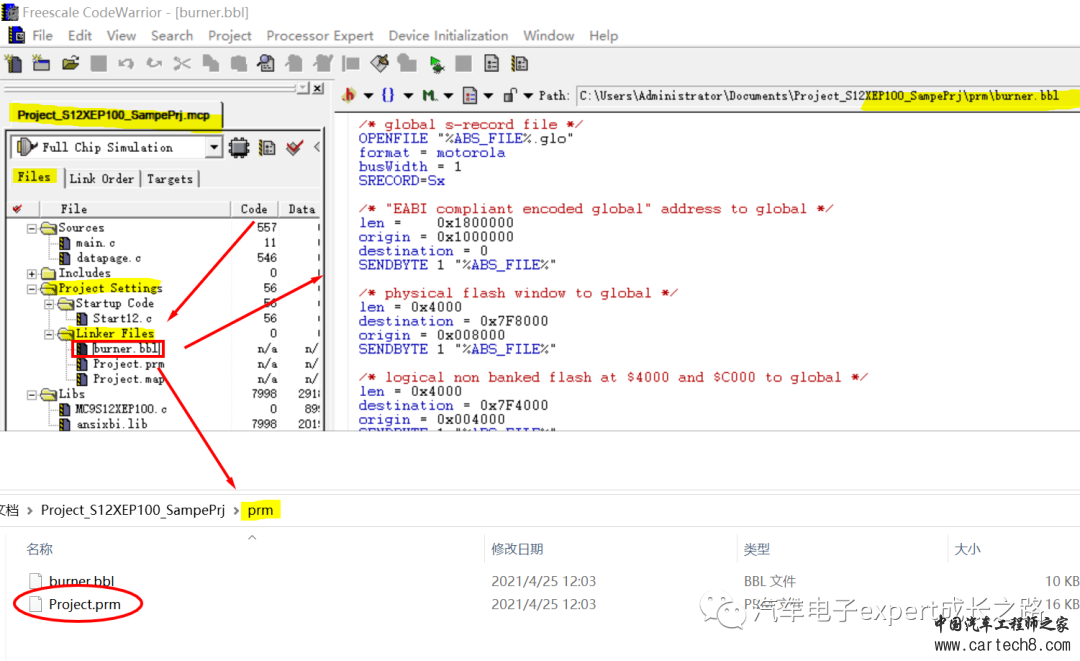1080x661 pixels.
Task: Open dropdown arrow next to header 'h' icon
Action: 368,96
